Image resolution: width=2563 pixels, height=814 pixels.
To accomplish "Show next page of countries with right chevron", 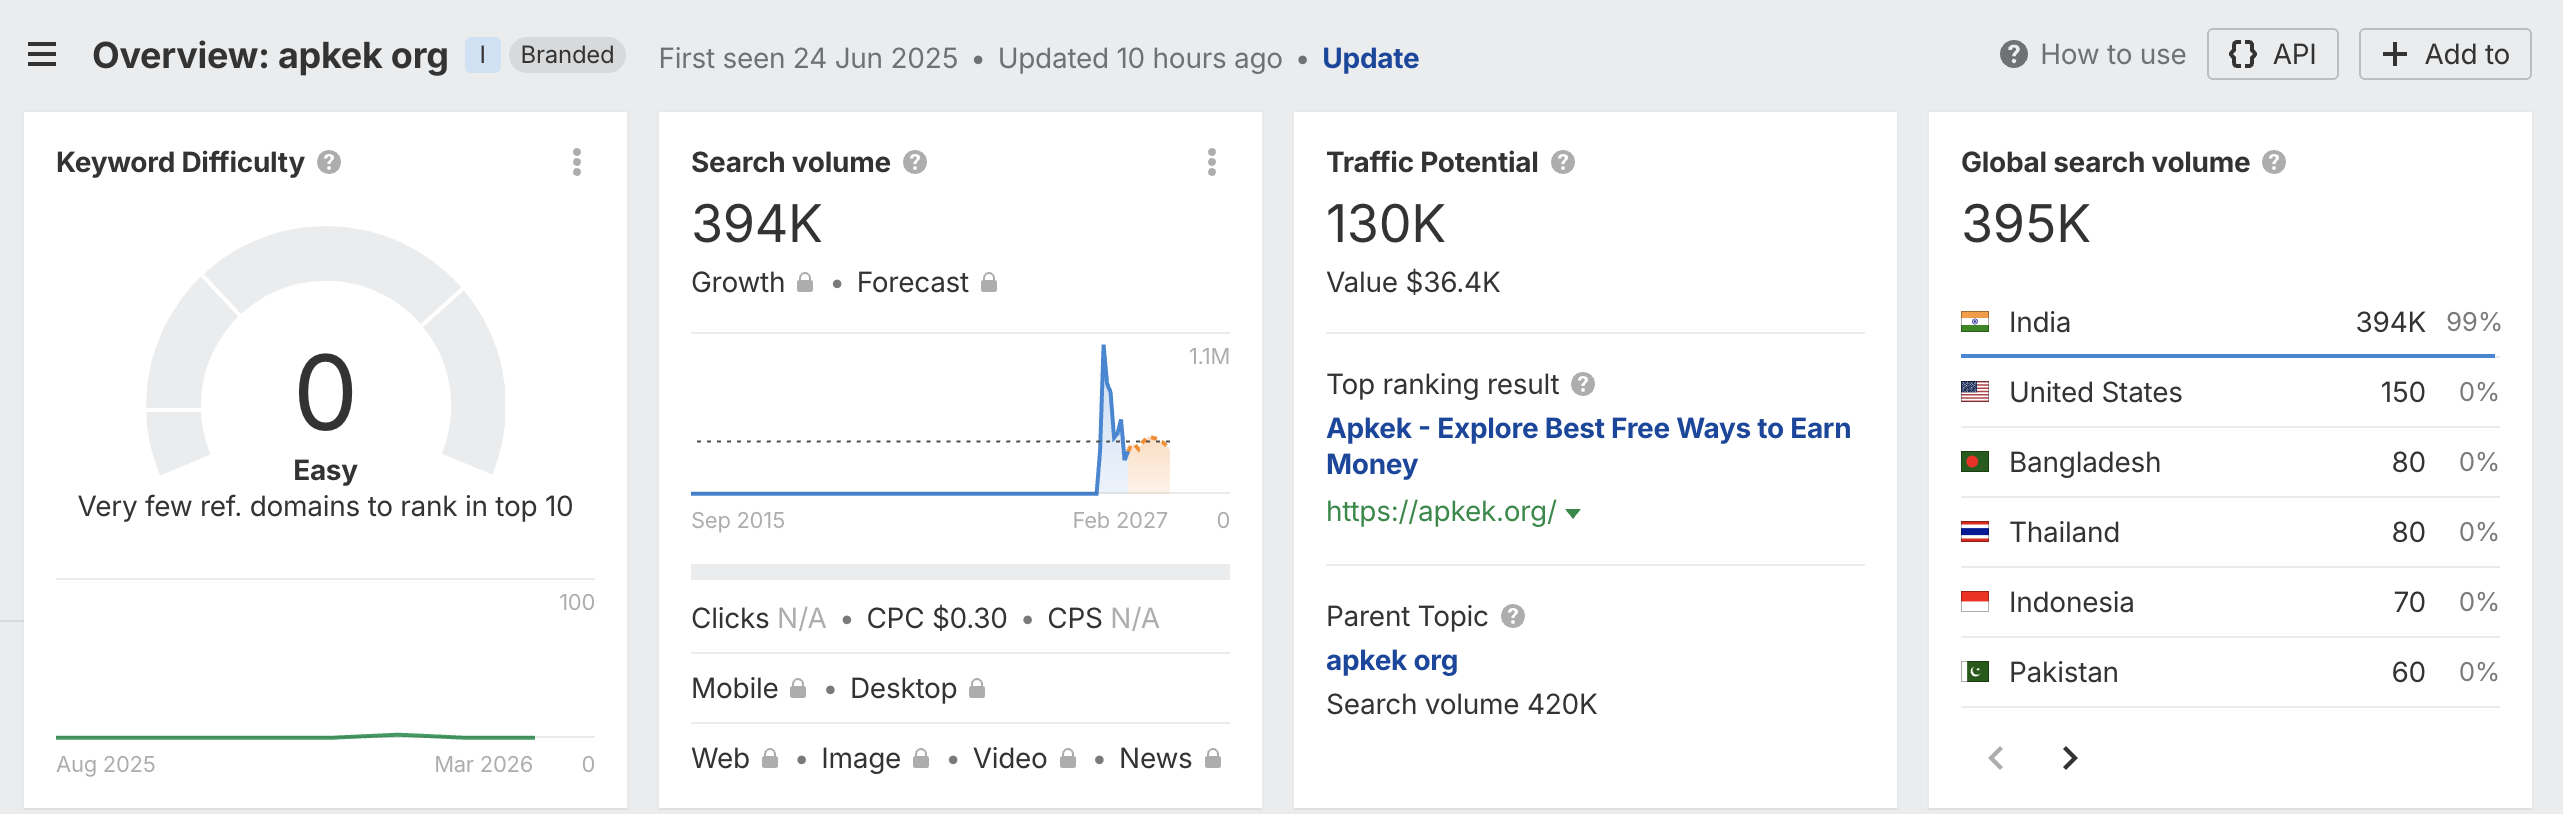I will 2069,759.
